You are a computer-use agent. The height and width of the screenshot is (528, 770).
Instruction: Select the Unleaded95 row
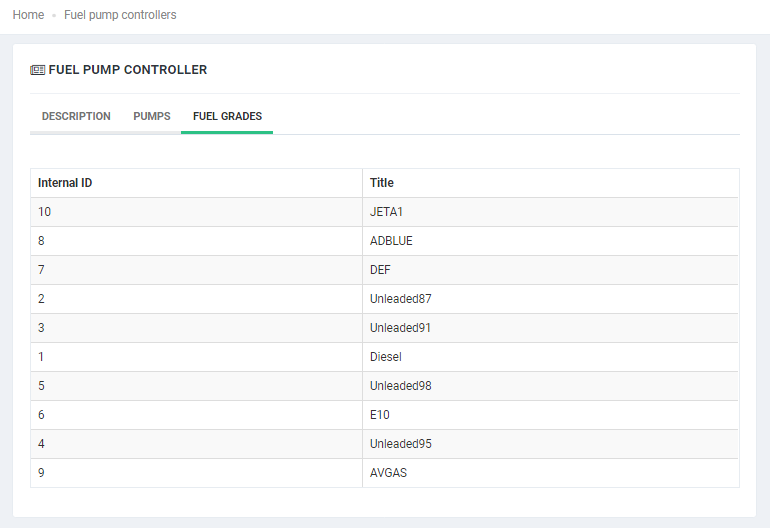point(400,444)
